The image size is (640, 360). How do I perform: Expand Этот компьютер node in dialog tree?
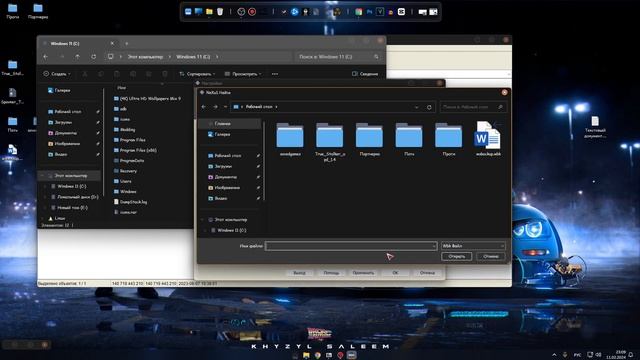202,220
